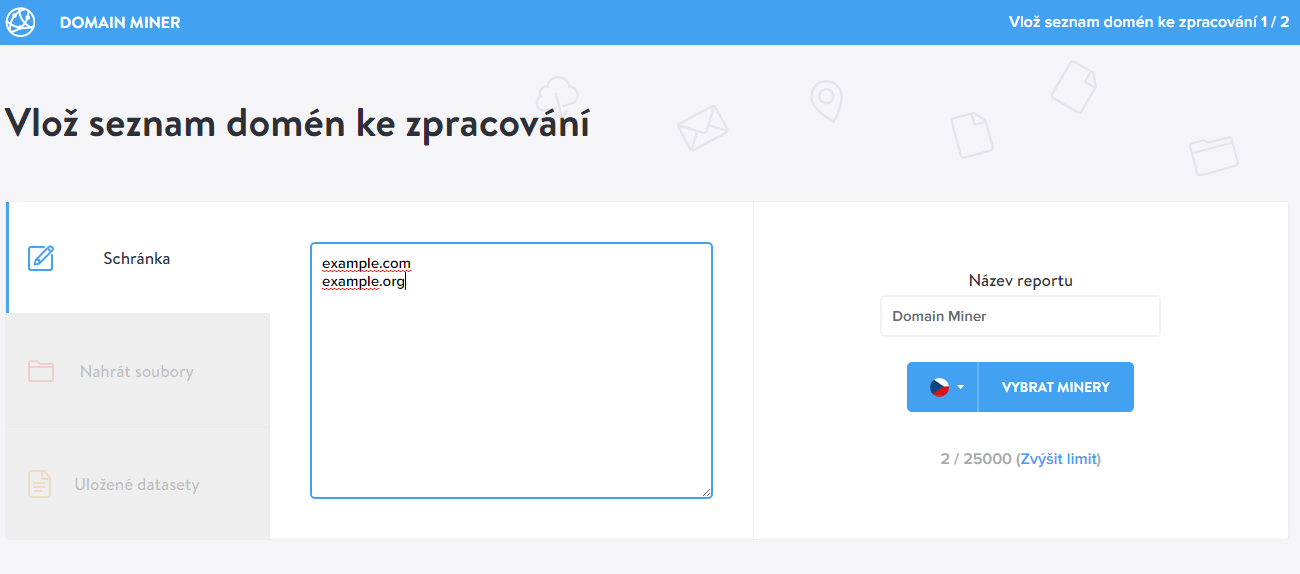The width and height of the screenshot is (1300, 574).
Task: Click the textarea resize handle corner
Action: [x=706, y=491]
